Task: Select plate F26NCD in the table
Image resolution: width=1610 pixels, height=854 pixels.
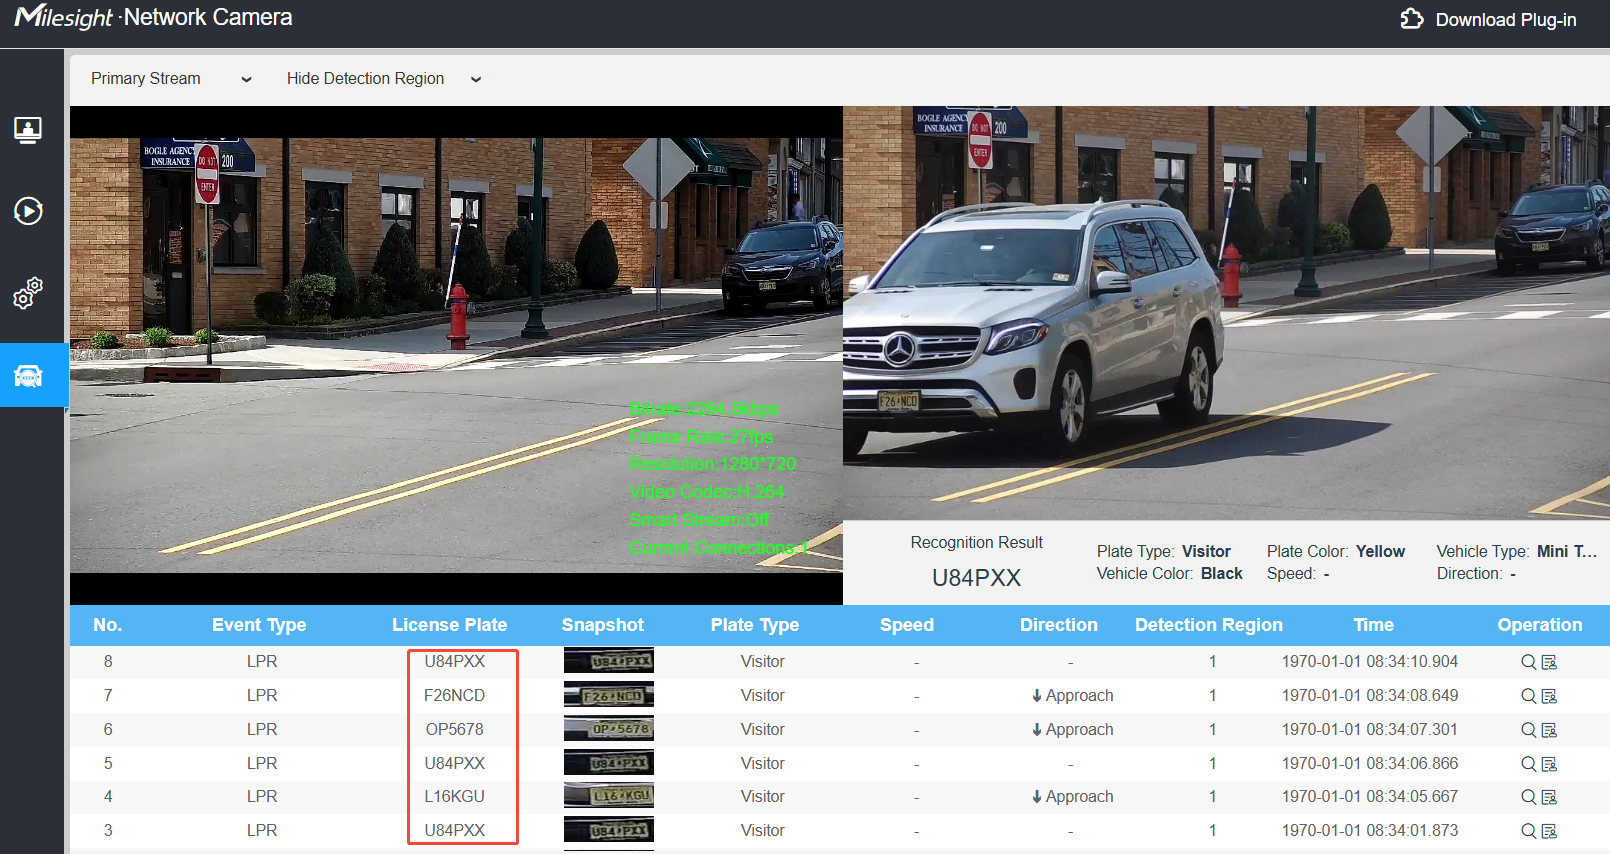Action: pyautogui.click(x=454, y=696)
